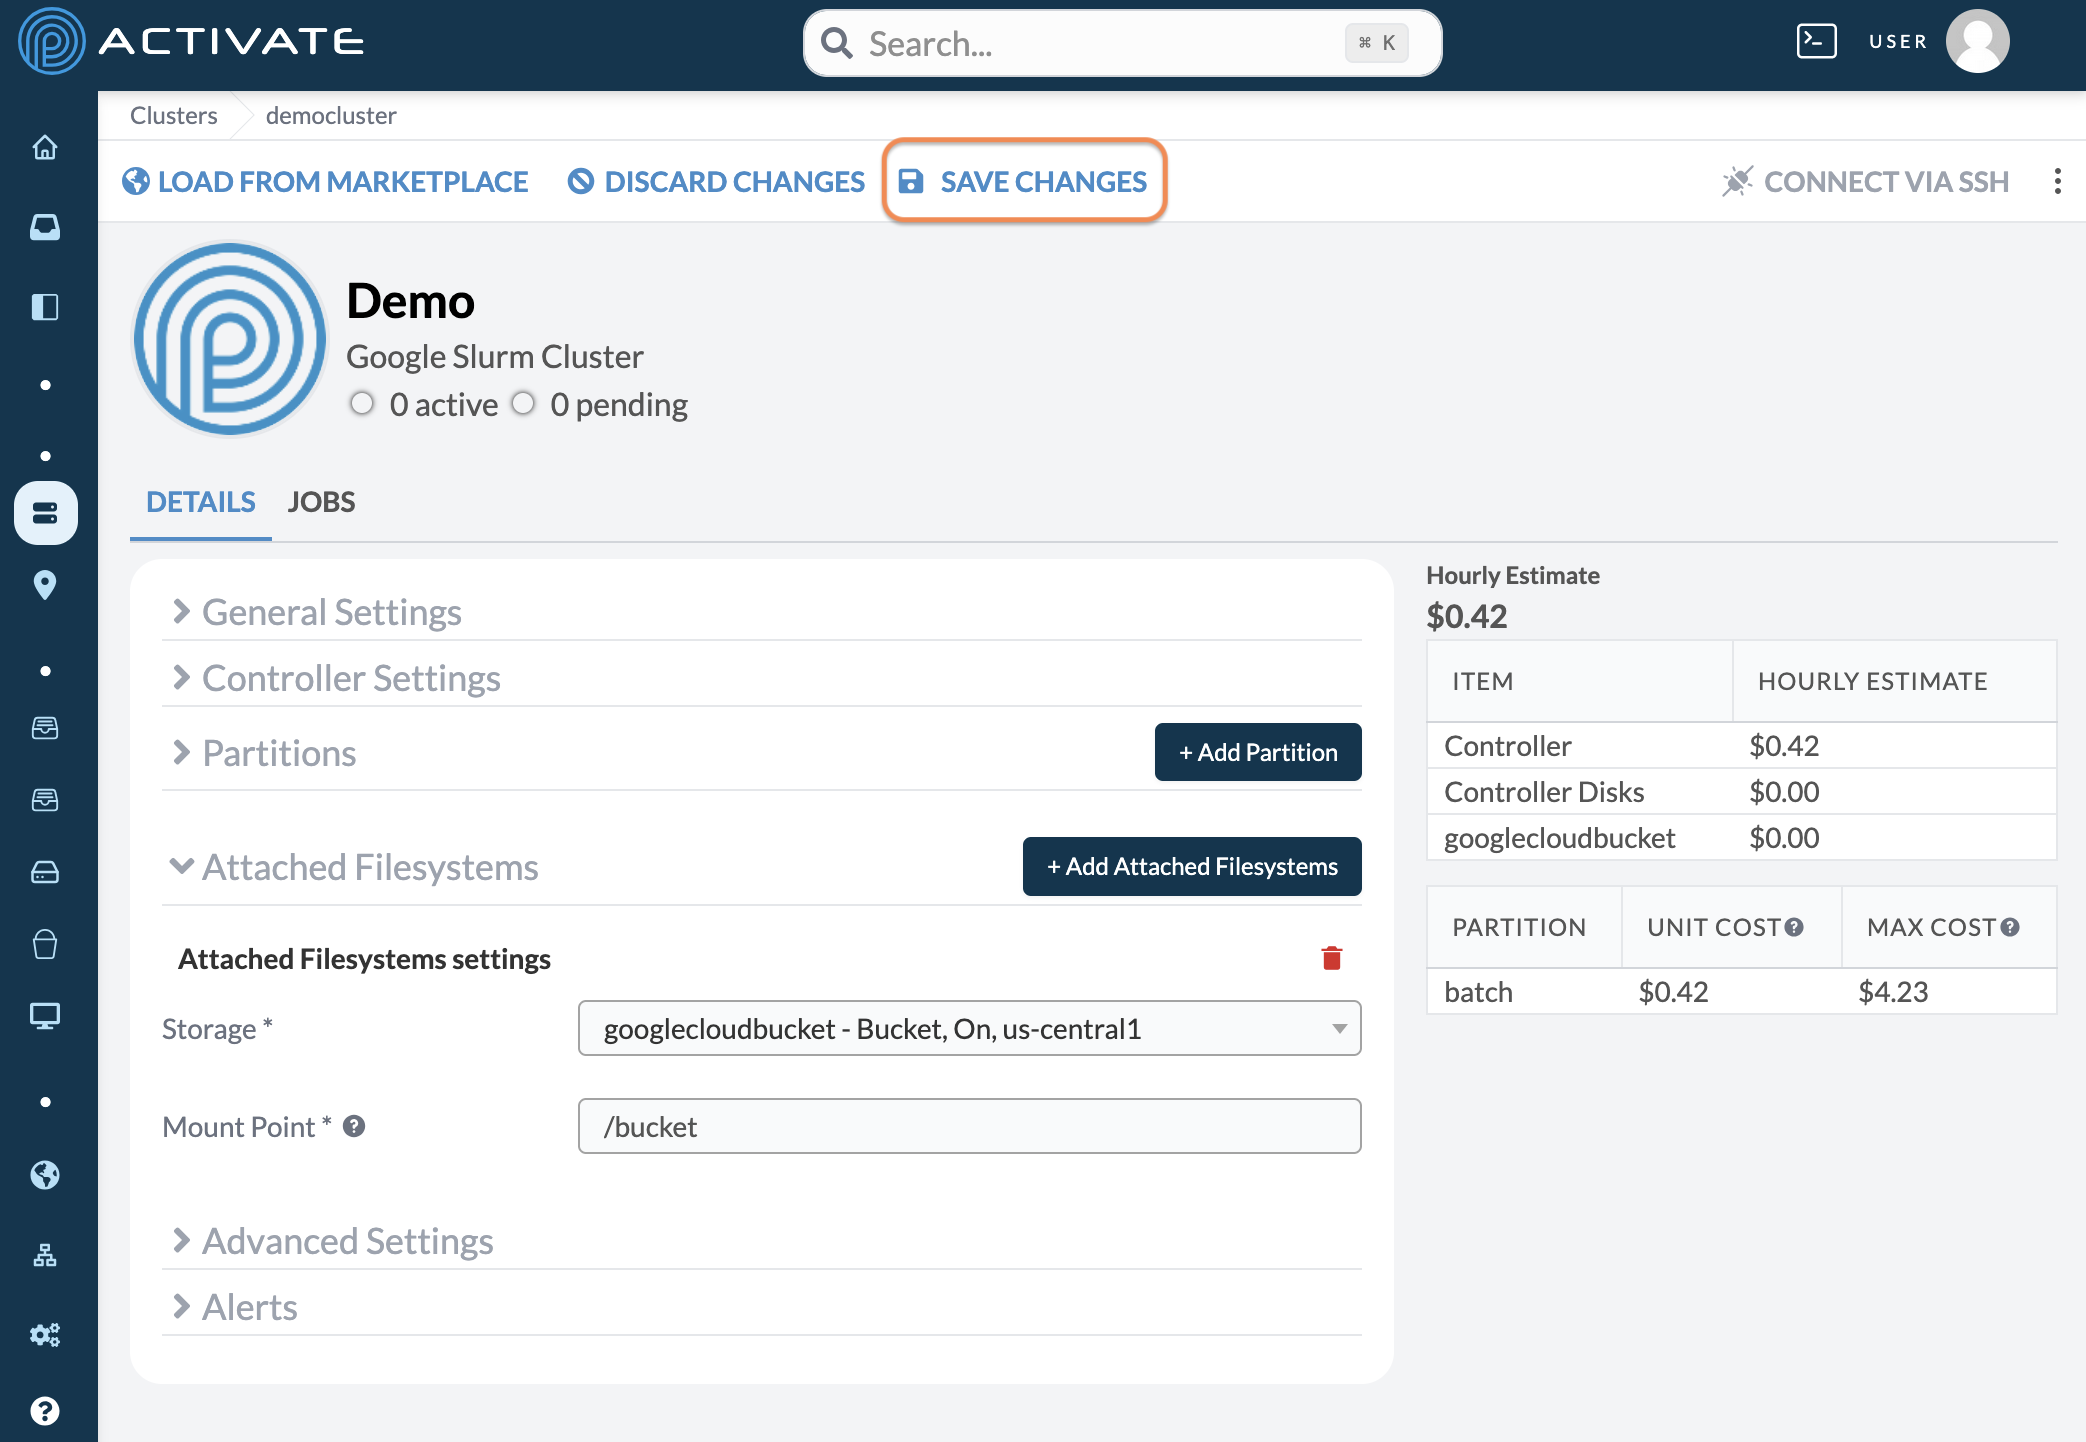Click the user avatar in header
Screen dimensions: 2086x1442
(x=1977, y=41)
